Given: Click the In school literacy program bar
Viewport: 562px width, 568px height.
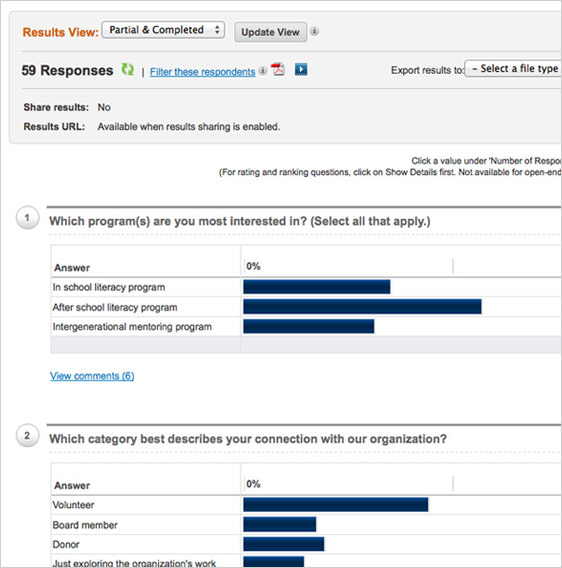Looking at the screenshot, I should click(x=317, y=287).
